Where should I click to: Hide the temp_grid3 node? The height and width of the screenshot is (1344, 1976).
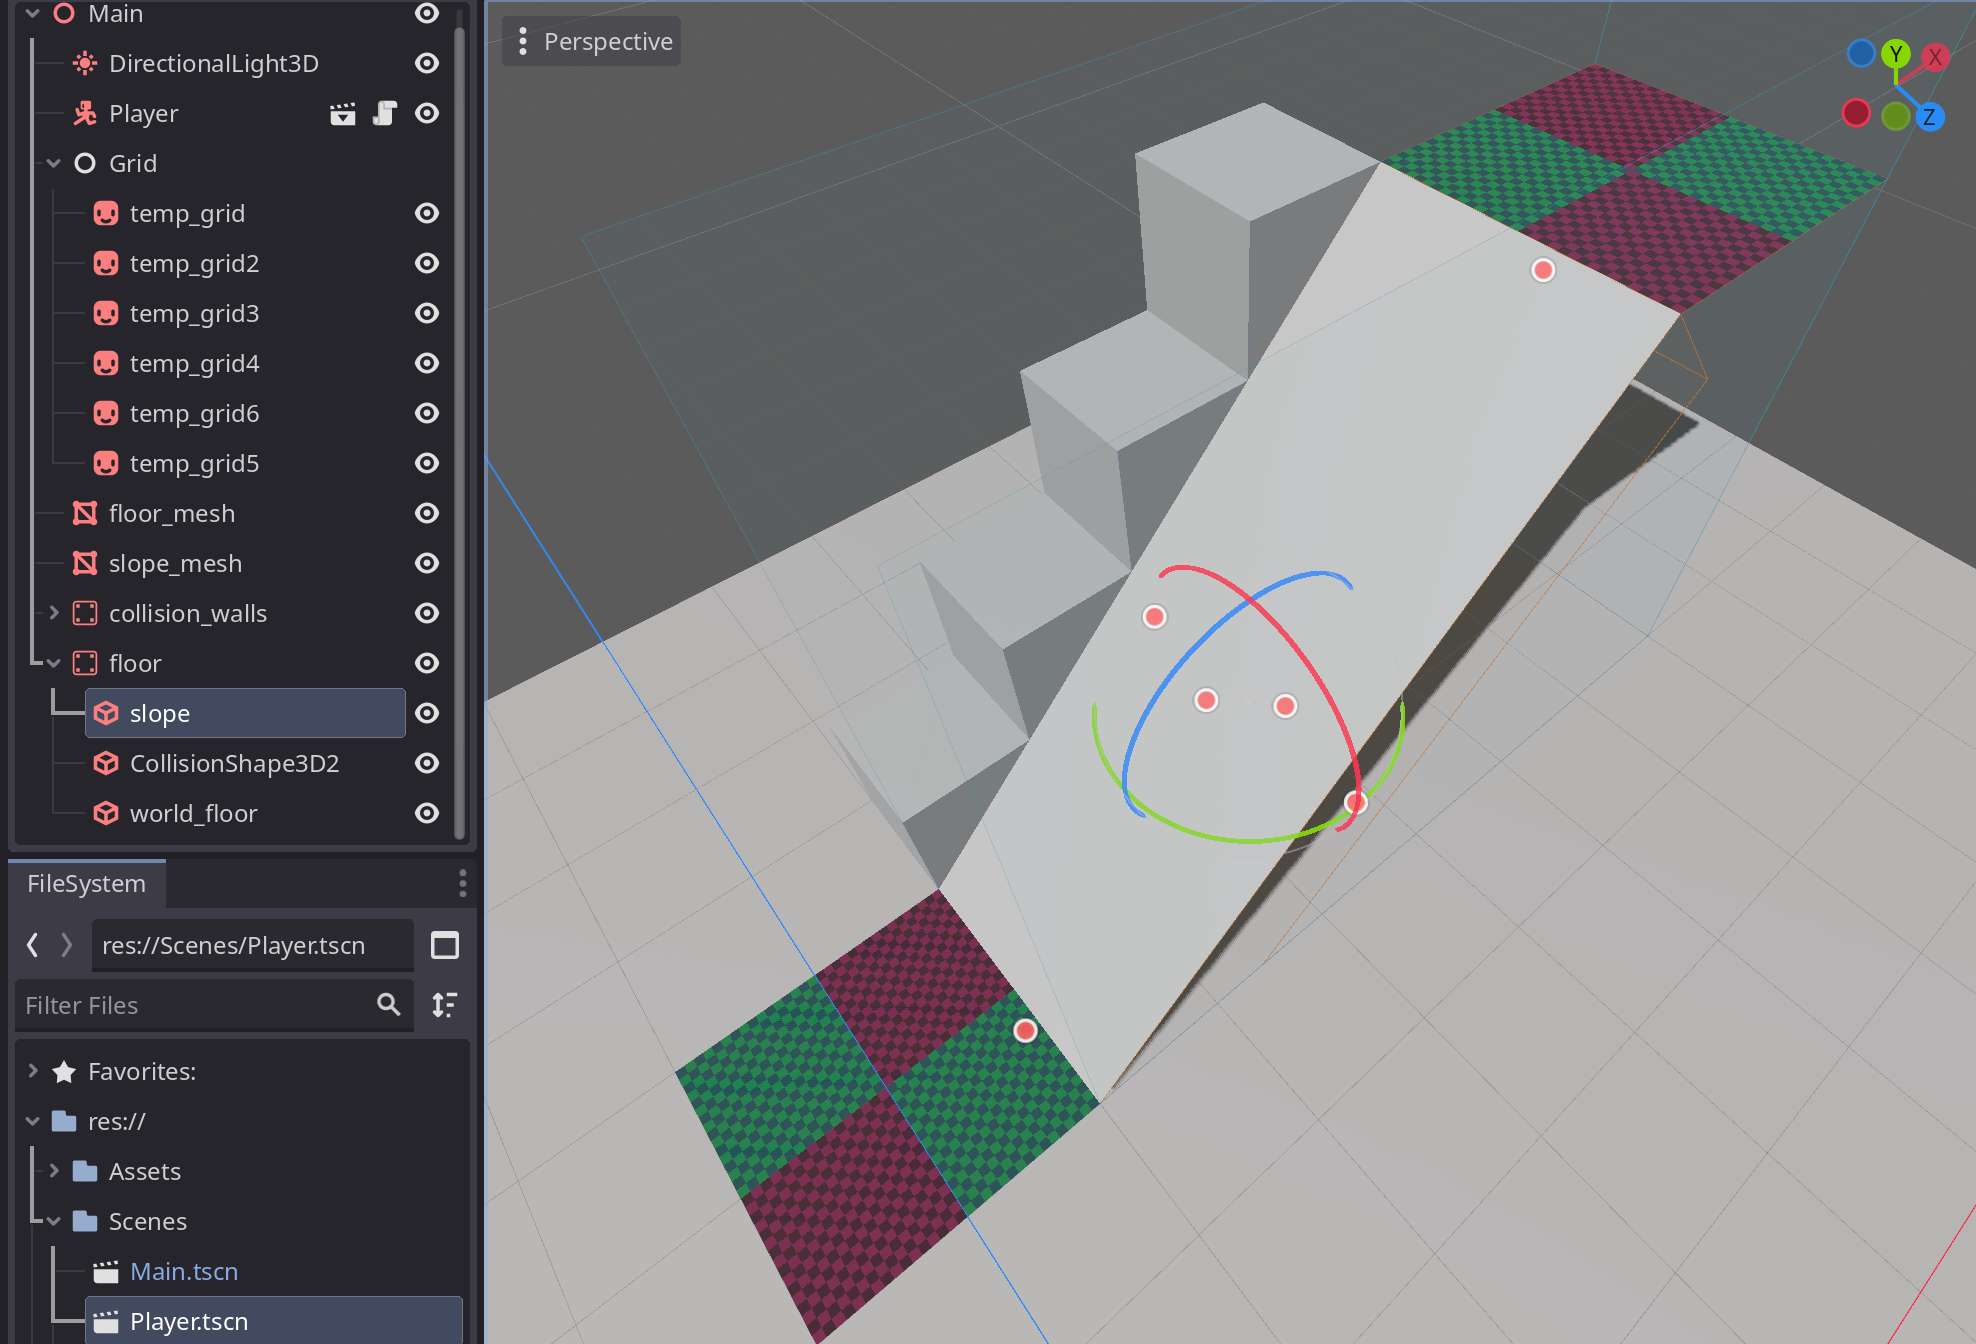427,314
